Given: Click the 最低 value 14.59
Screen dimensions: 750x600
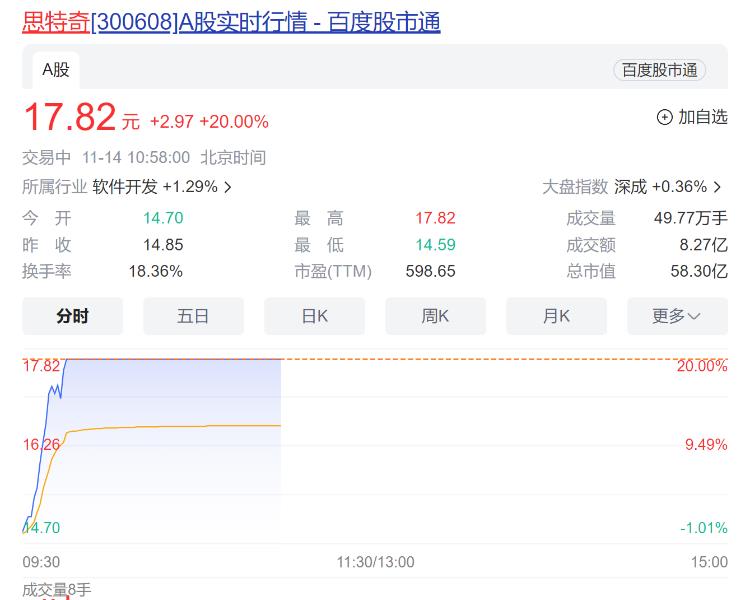Looking at the screenshot, I should [435, 245].
